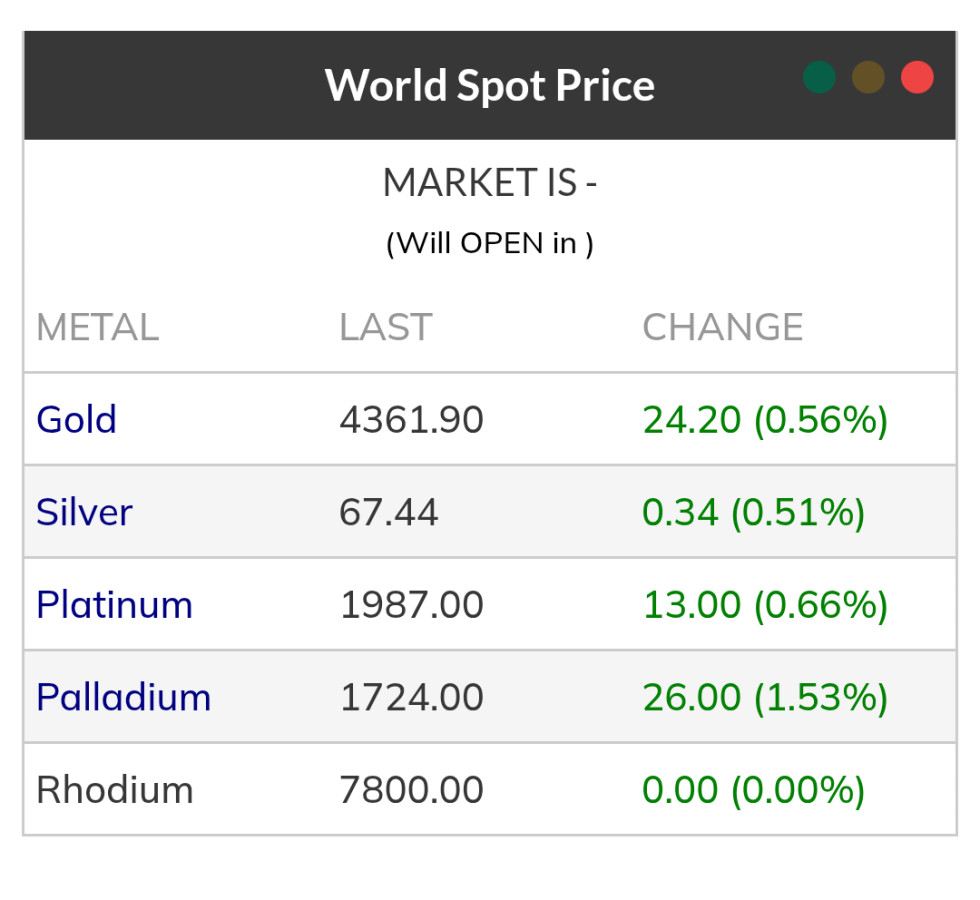The height and width of the screenshot is (900, 980).
Task: Click the World Spot Price title
Action: click(489, 85)
